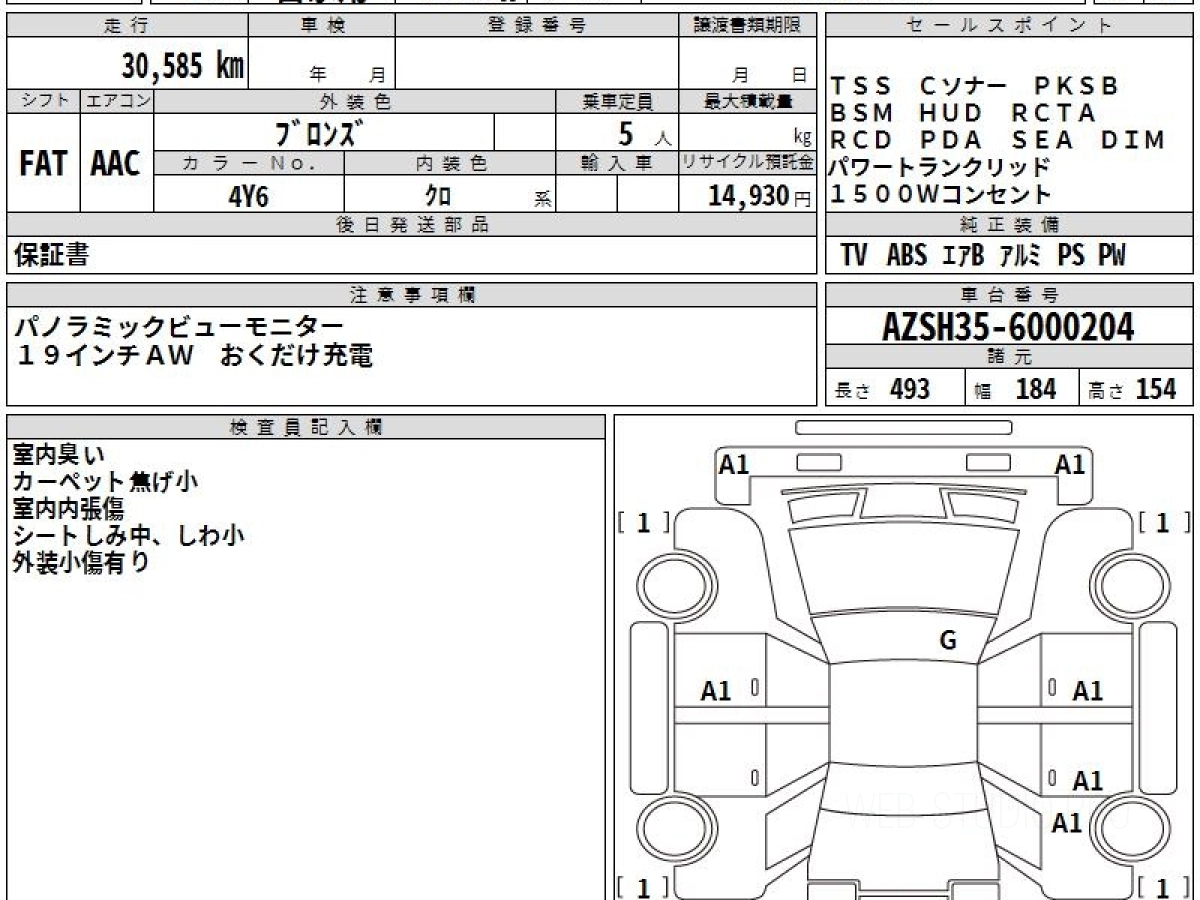The width and height of the screenshot is (1200, 900).
Task: Click the A1 mark on left front door
Action: coord(716,691)
